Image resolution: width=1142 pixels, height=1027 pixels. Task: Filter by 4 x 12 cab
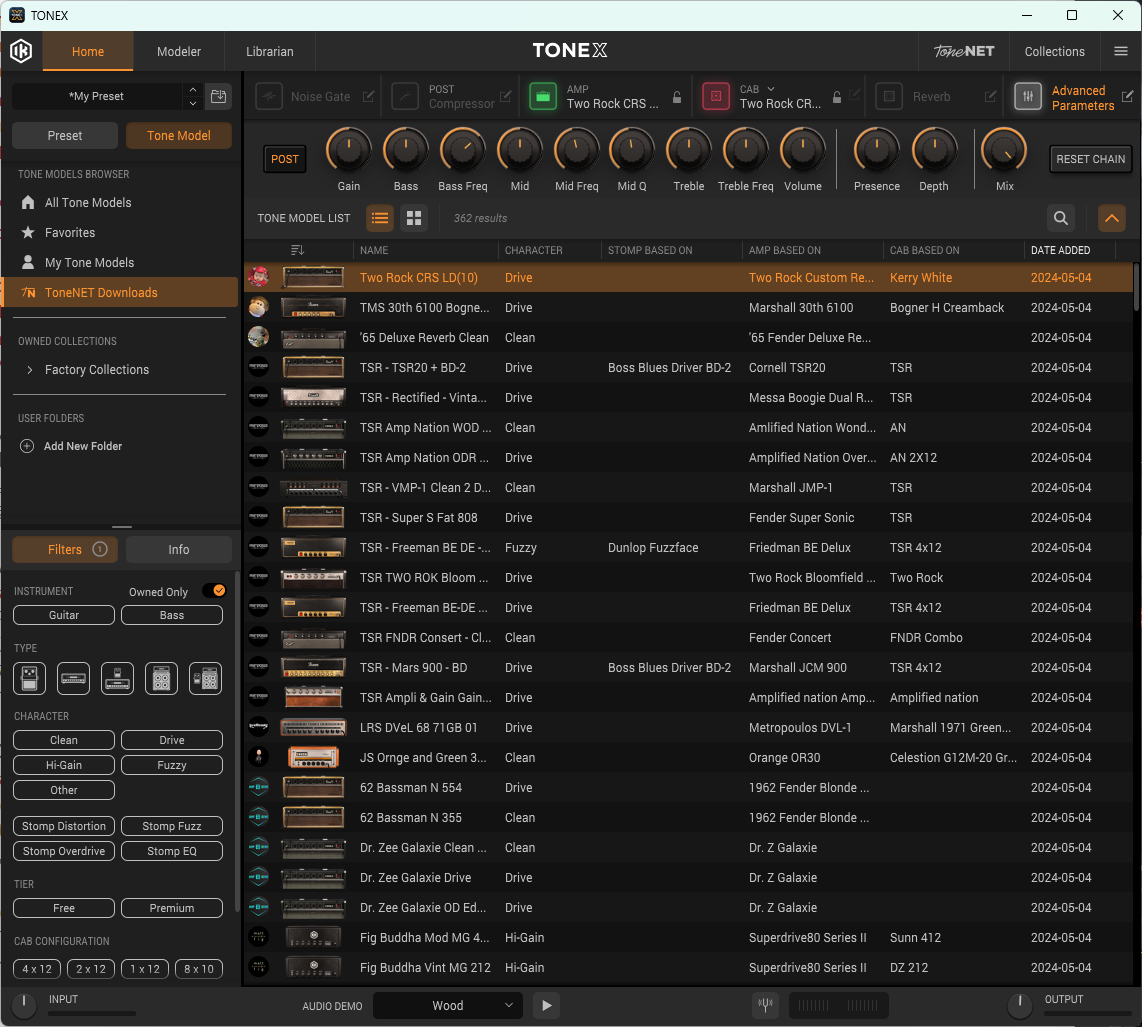37,969
